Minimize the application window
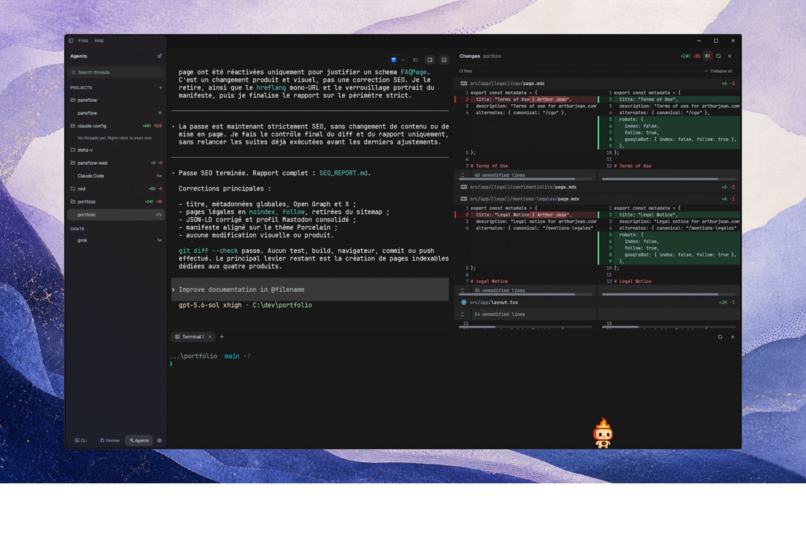The image size is (806, 537). point(699,41)
